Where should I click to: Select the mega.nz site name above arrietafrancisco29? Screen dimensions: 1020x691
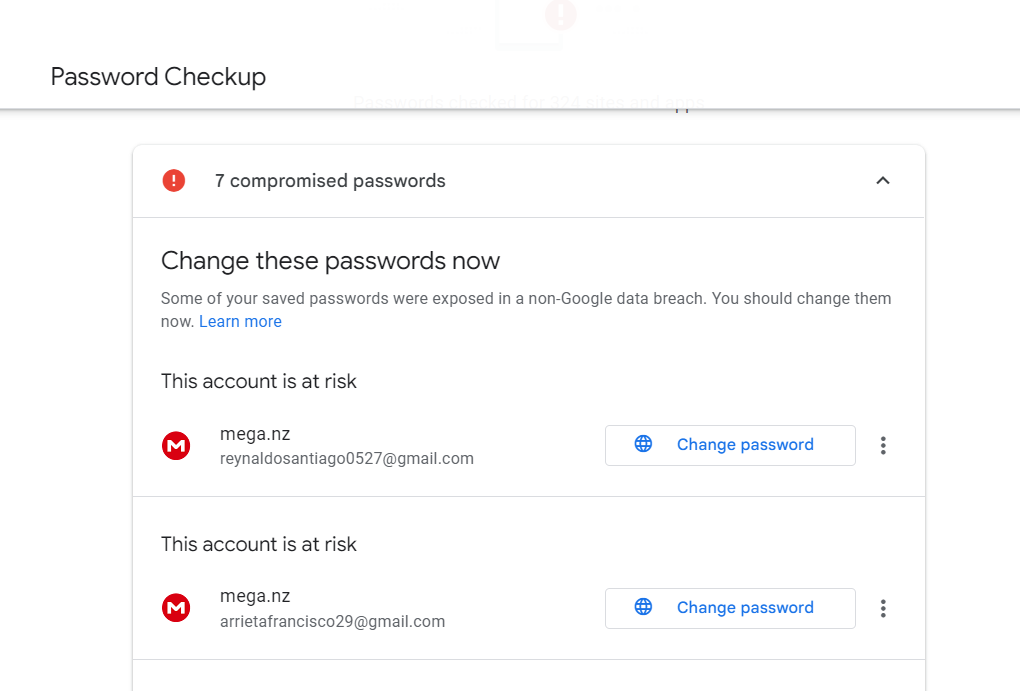pos(255,596)
